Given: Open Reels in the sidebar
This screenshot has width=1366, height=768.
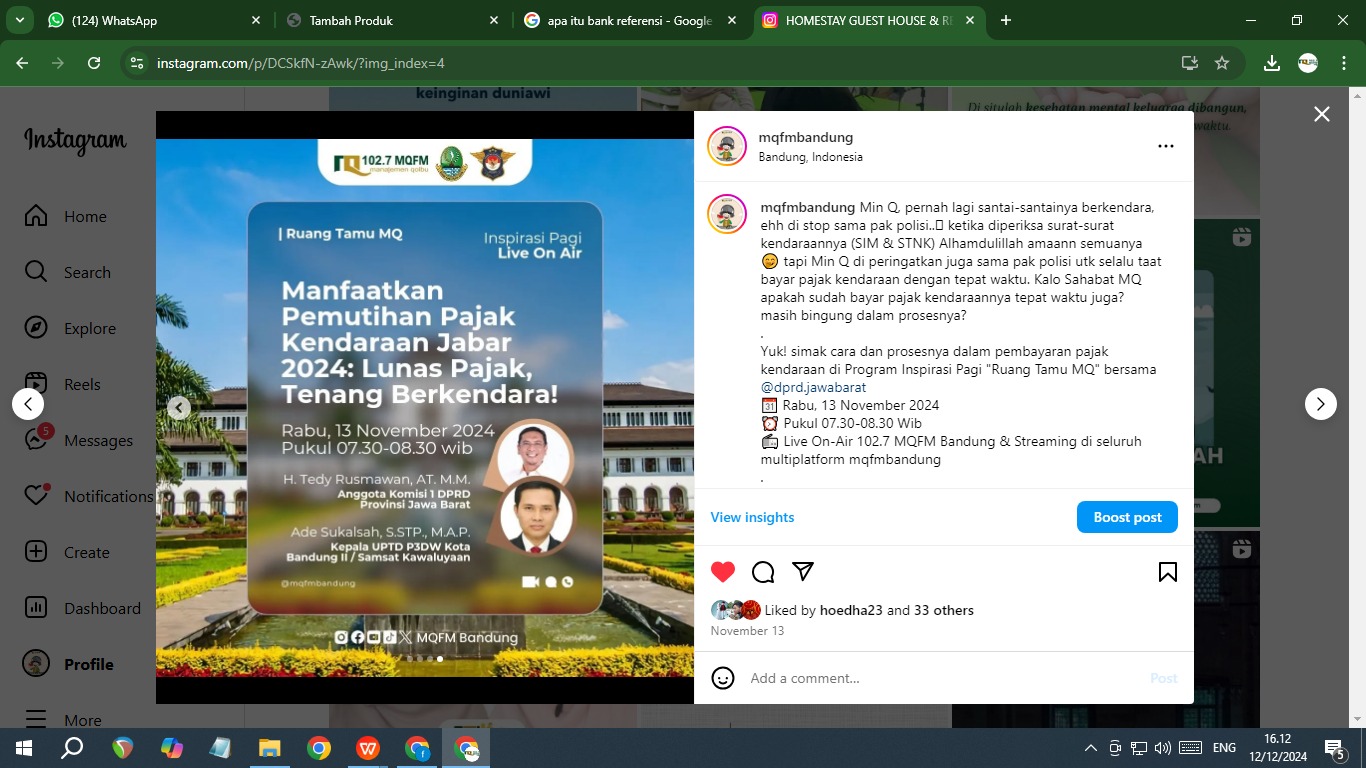Looking at the screenshot, I should (62, 384).
